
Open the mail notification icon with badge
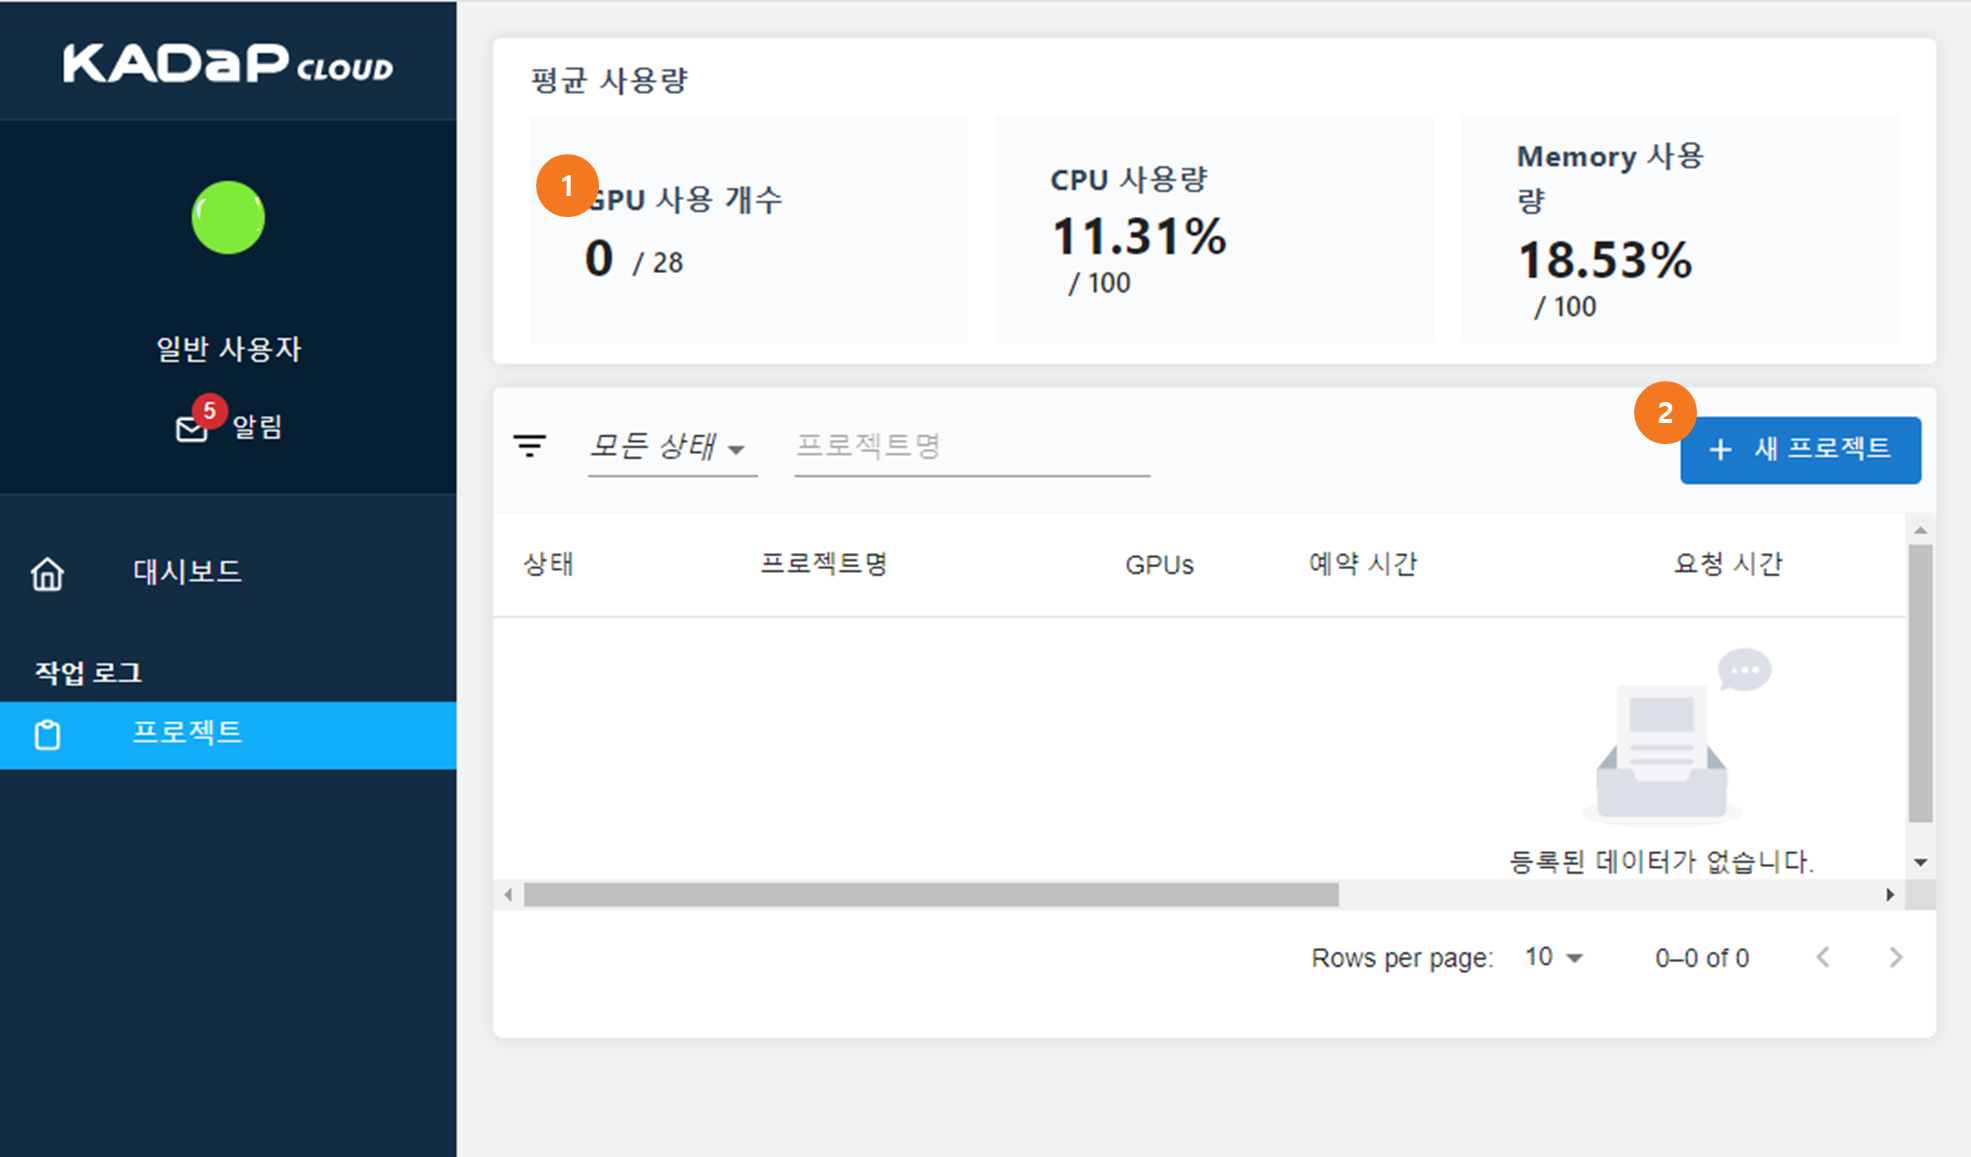click(x=192, y=427)
